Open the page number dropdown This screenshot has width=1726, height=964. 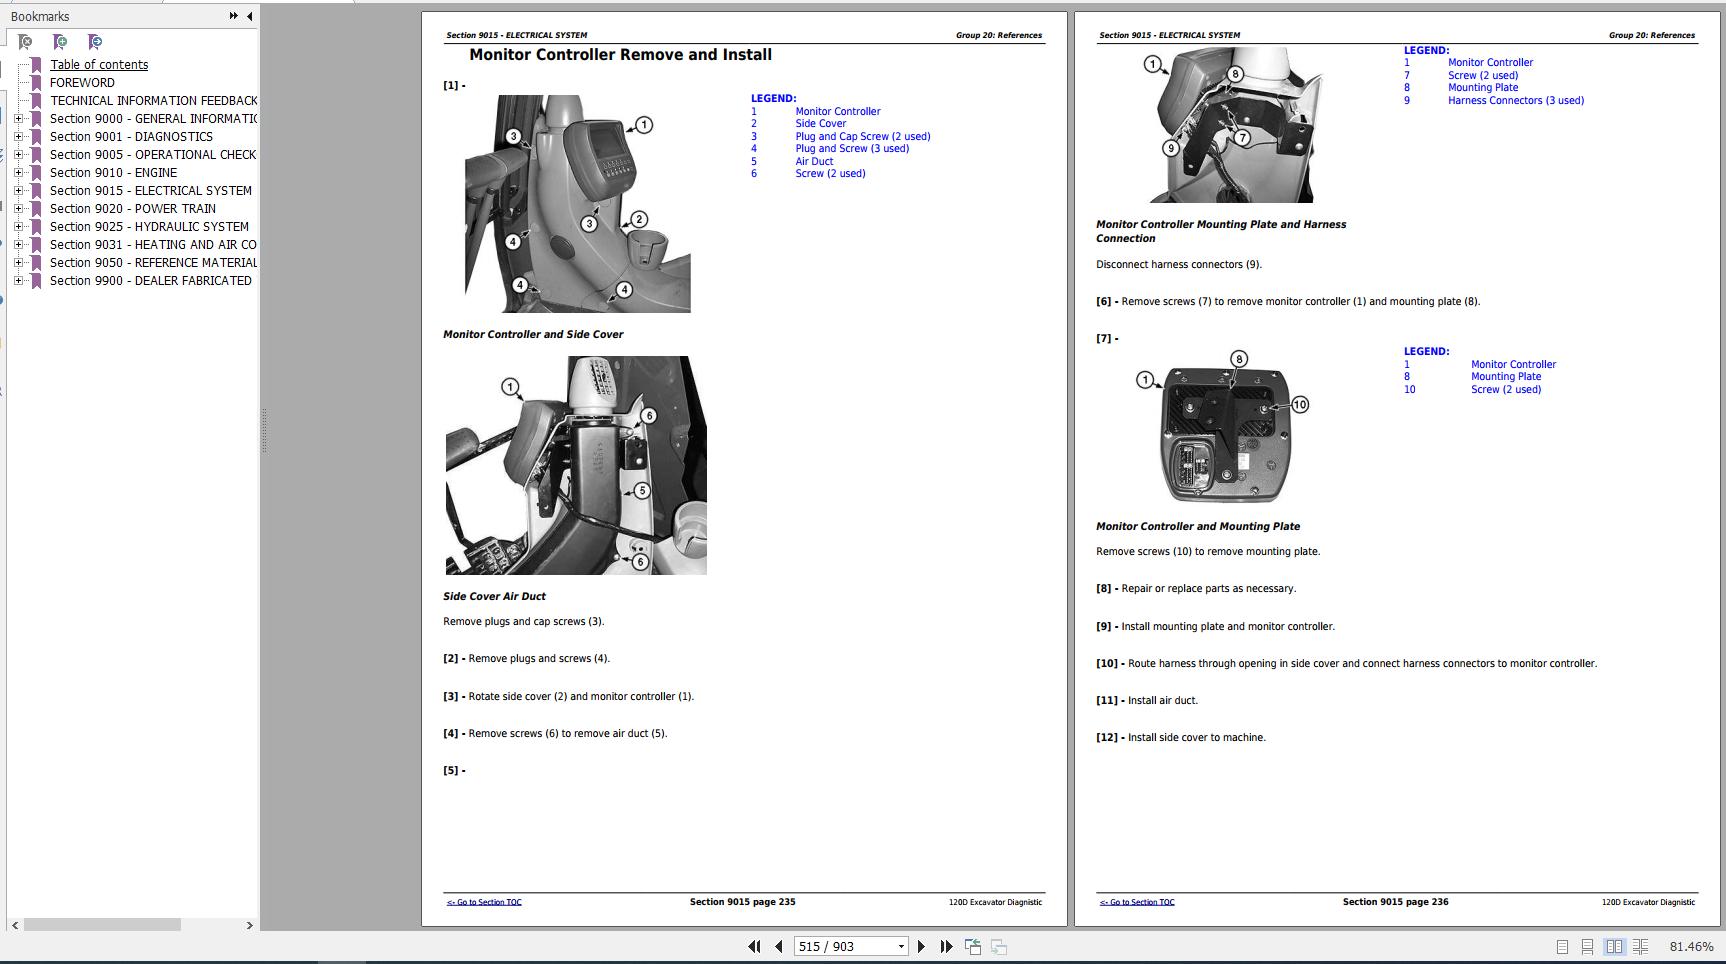[901, 946]
